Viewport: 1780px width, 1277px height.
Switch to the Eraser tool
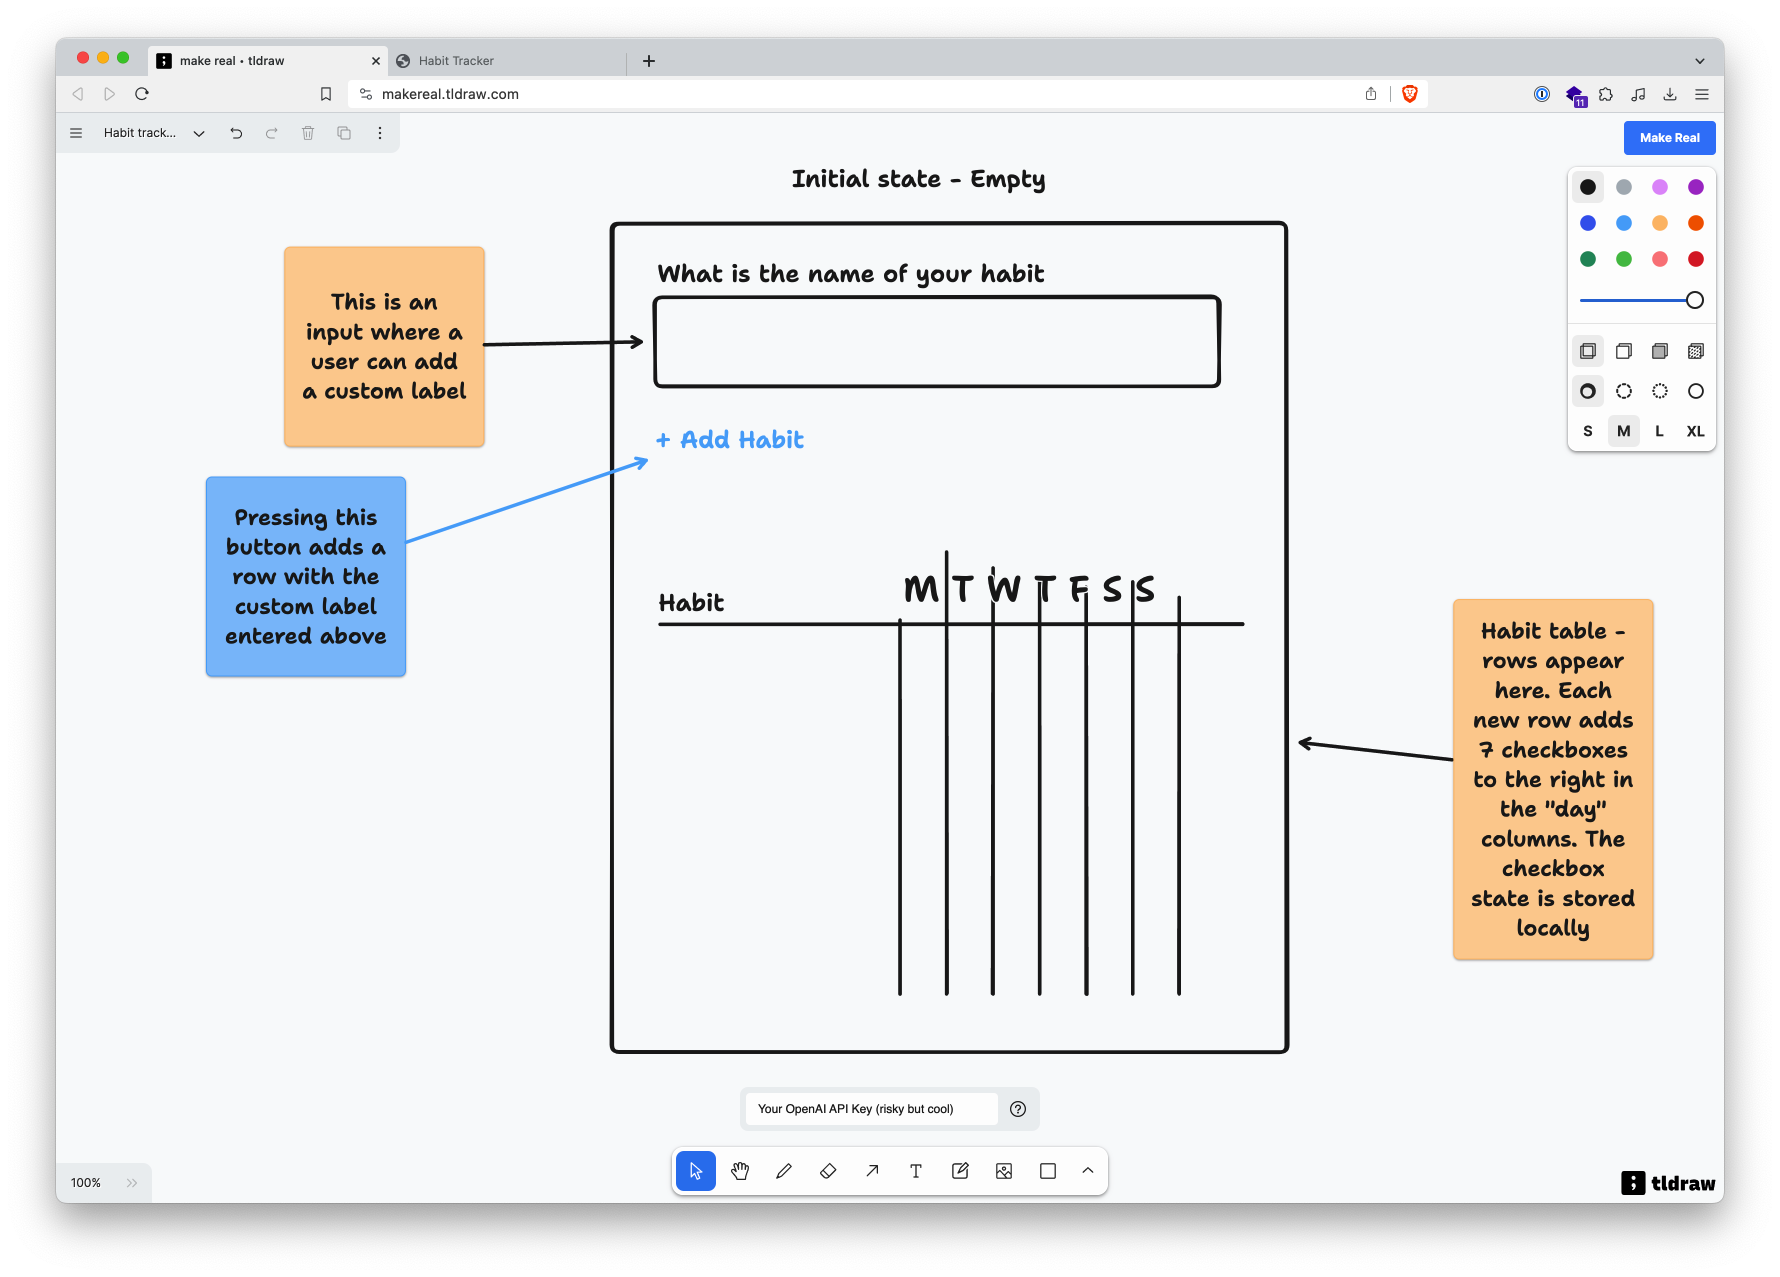828,1170
